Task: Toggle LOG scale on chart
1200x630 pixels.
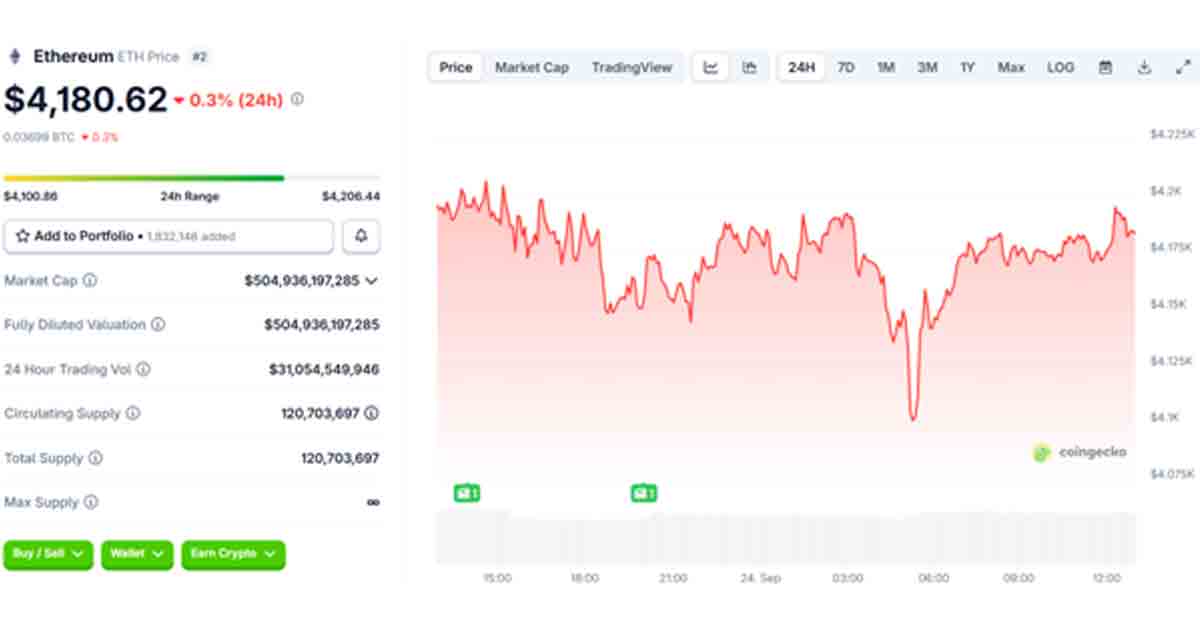Action: [x=1060, y=67]
